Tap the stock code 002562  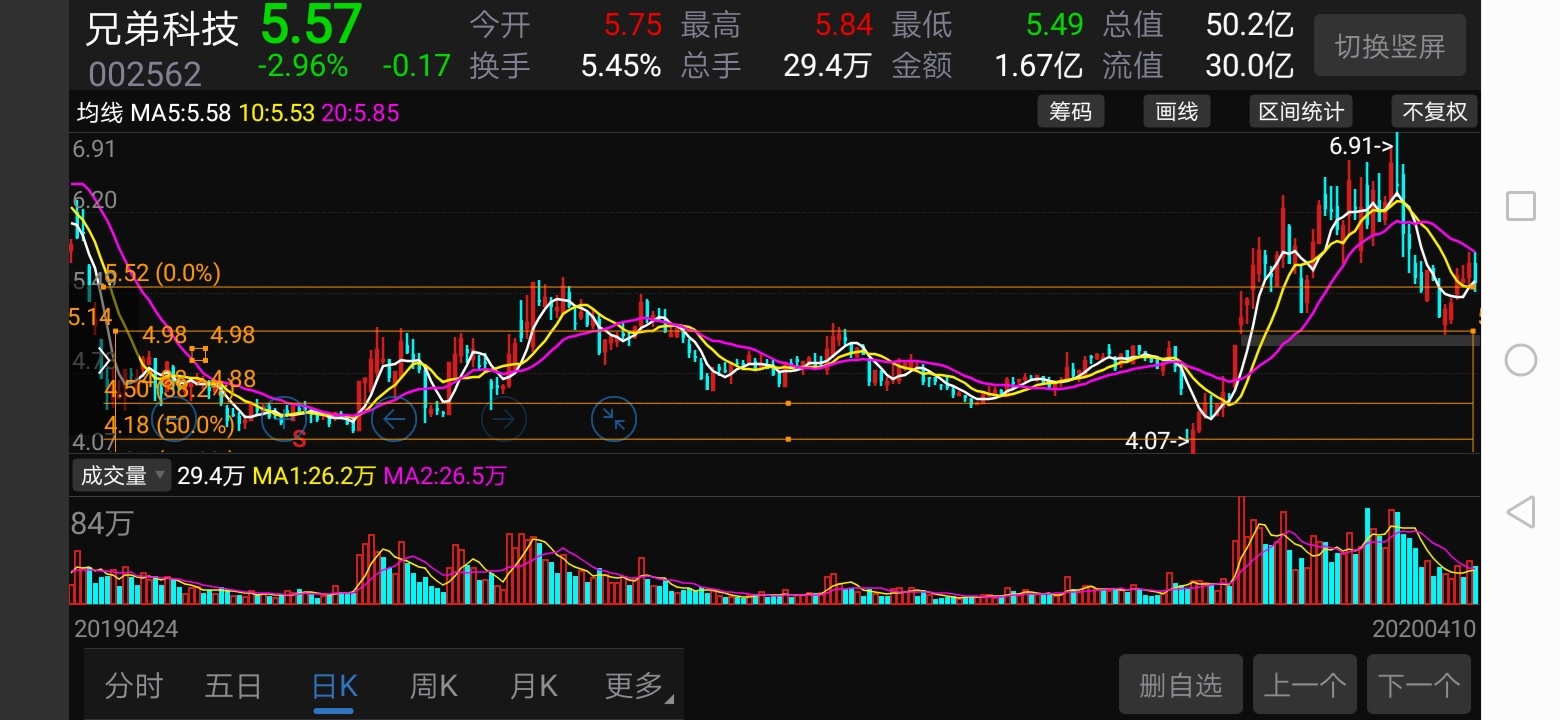coord(145,75)
